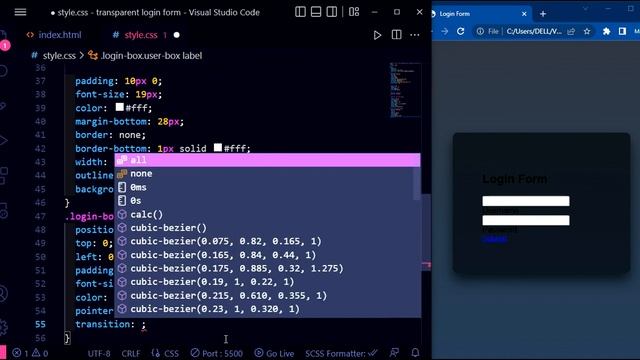Image resolution: width=640 pixels, height=360 pixels.
Task: Pick cubic-bezier(0.19, 1, 0.22, 1)
Action: click(x=267, y=282)
